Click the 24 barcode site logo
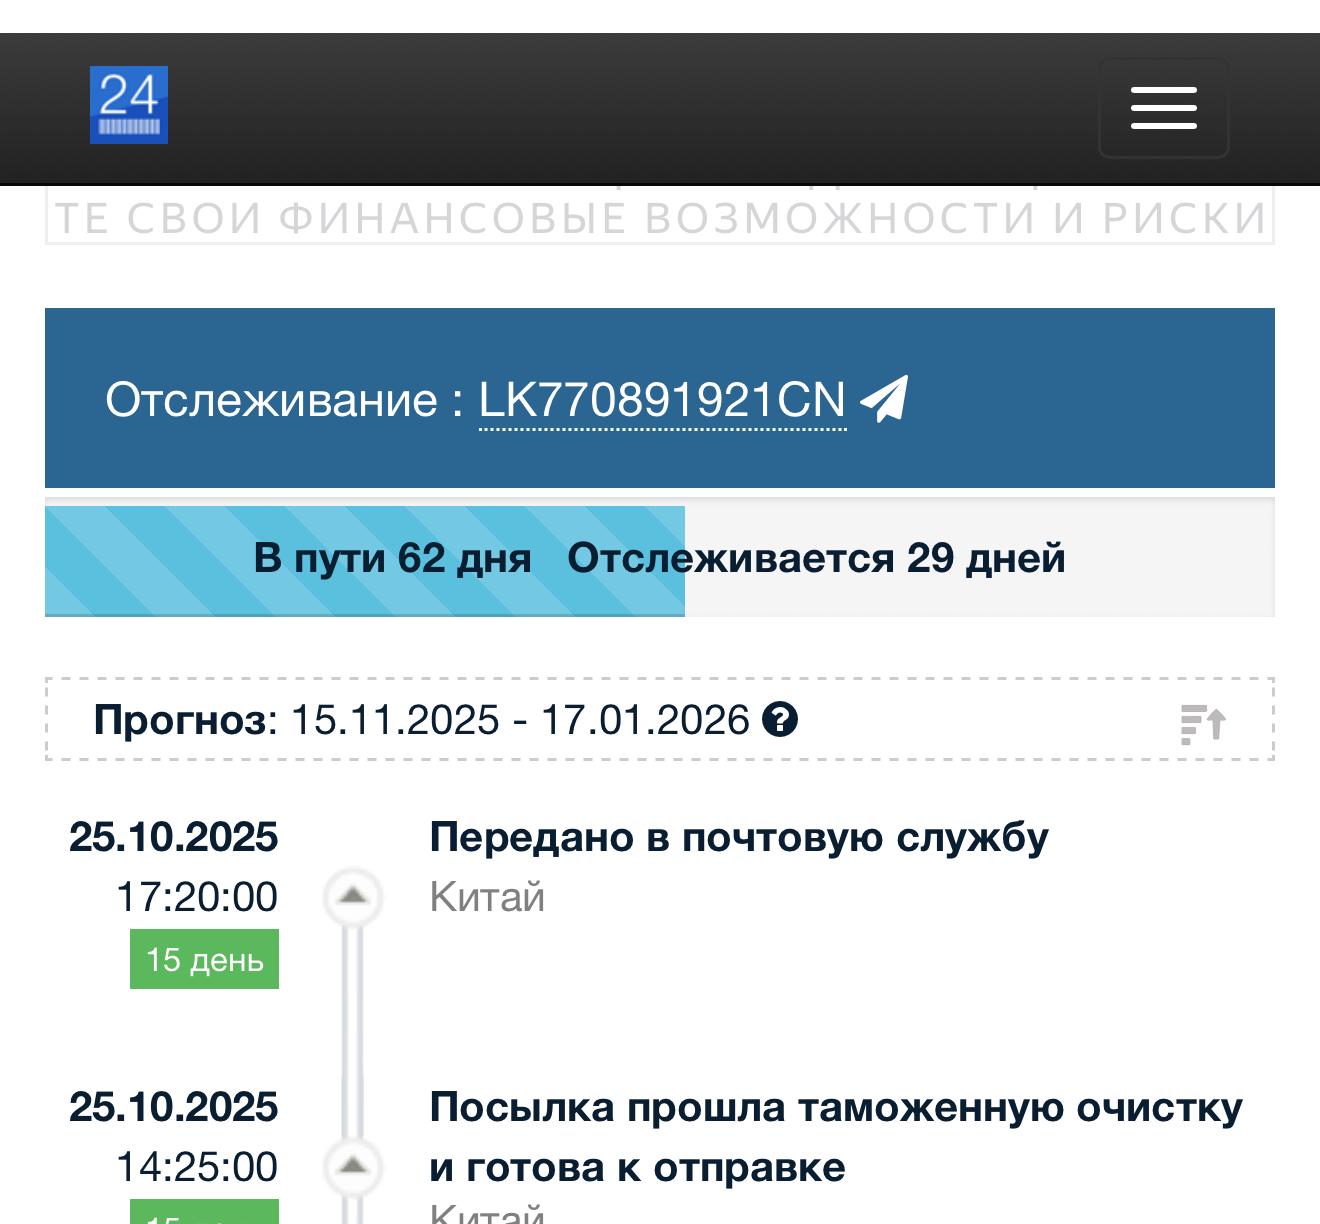 tap(129, 105)
